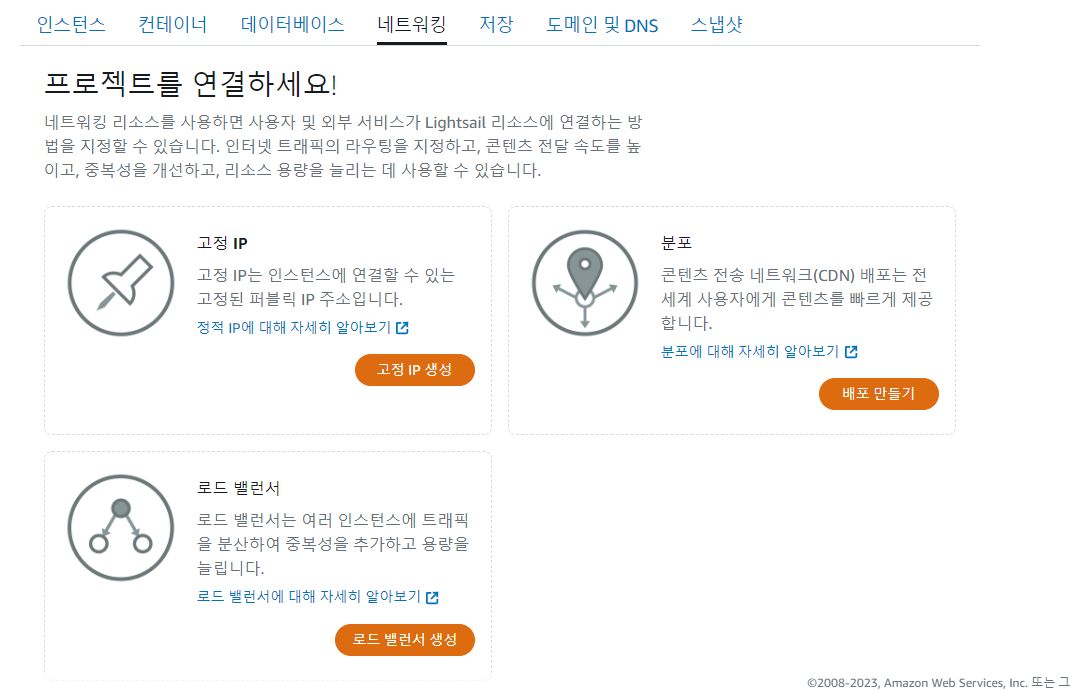Open 분포에 대해 자세히 알아보기 link

pyautogui.click(x=750, y=352)
